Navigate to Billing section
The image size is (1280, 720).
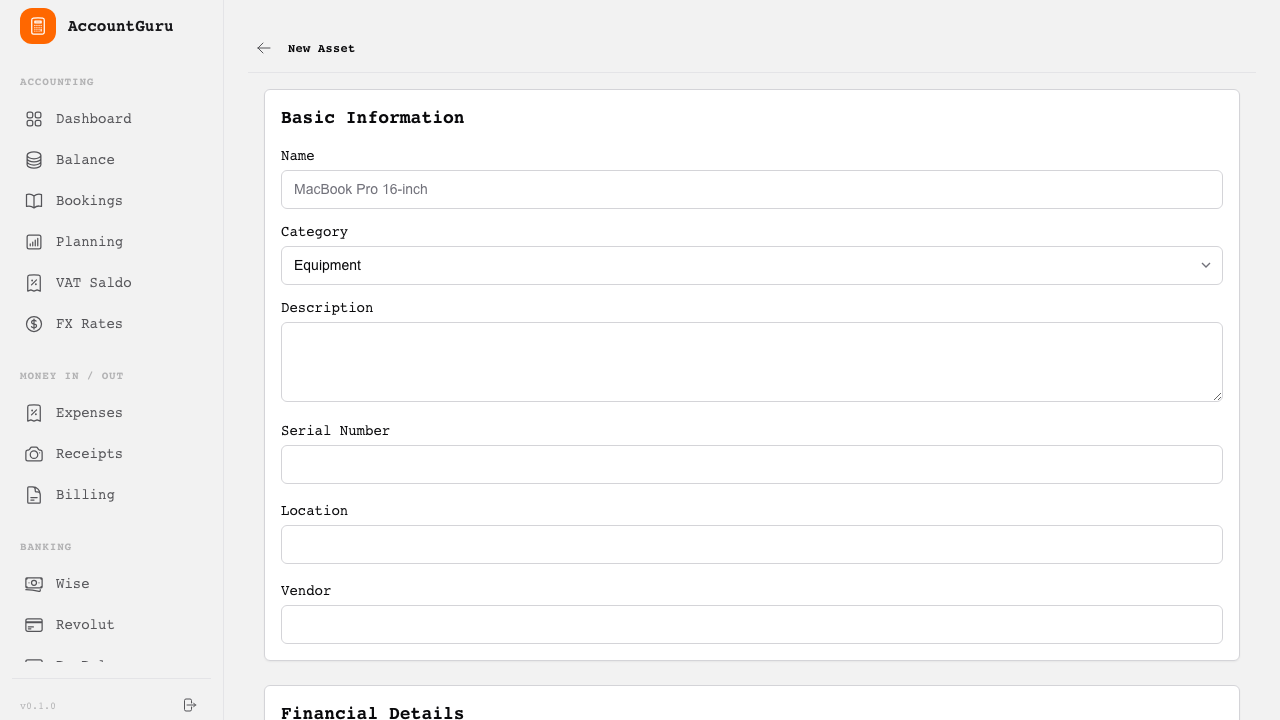click(x=85, y=495)
